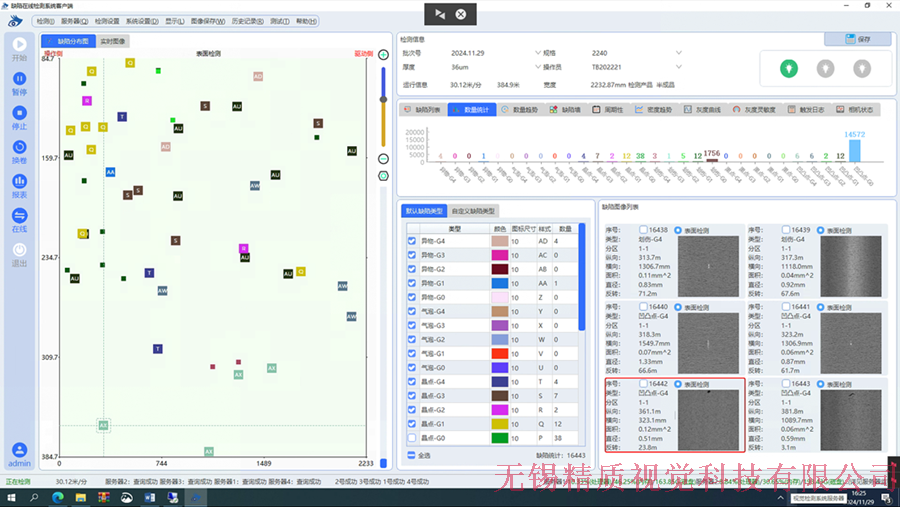
Task: Click the 换卷 roll-change icon
Action: (x=19, y=148)
